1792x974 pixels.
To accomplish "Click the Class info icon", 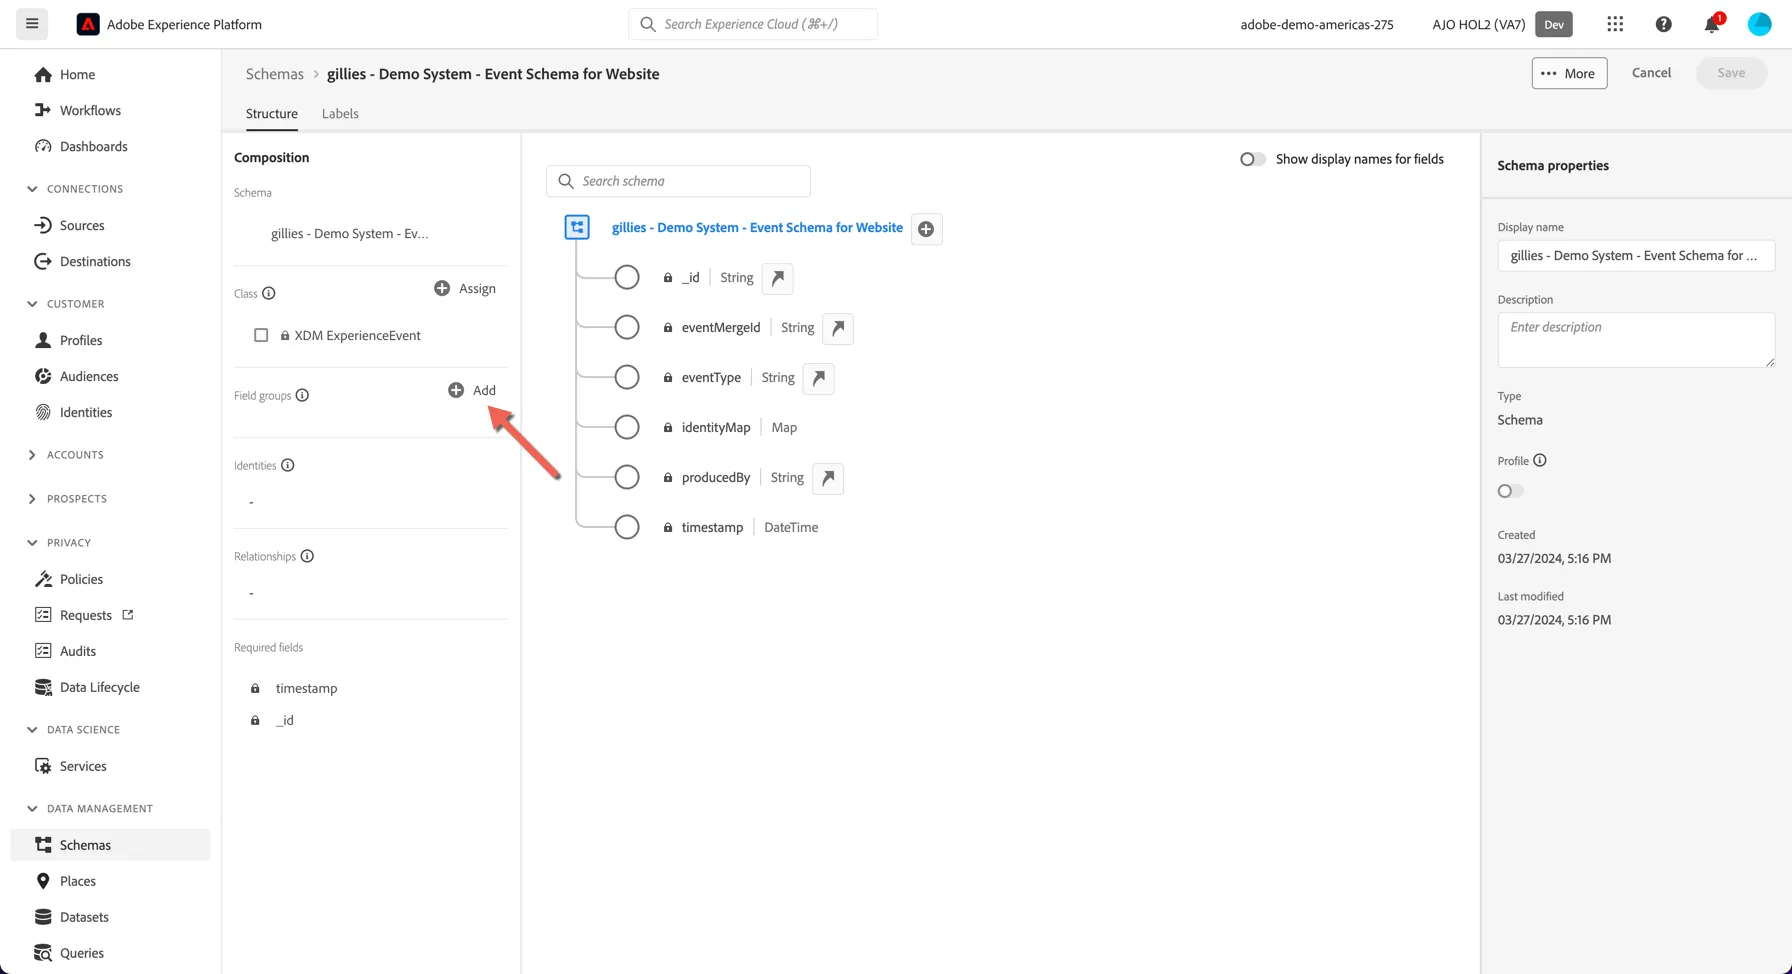I will tap(269, 293).
